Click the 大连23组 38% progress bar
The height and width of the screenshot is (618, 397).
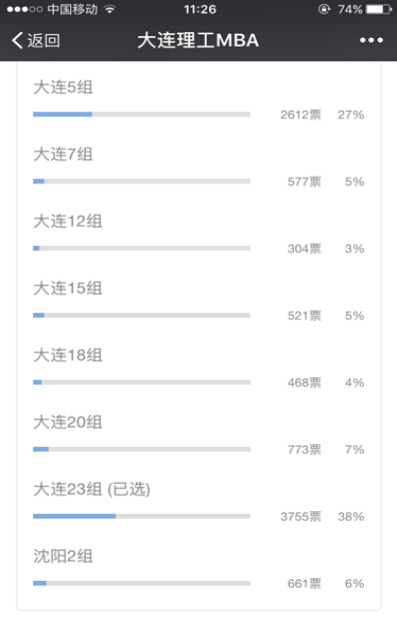point(142,516)
